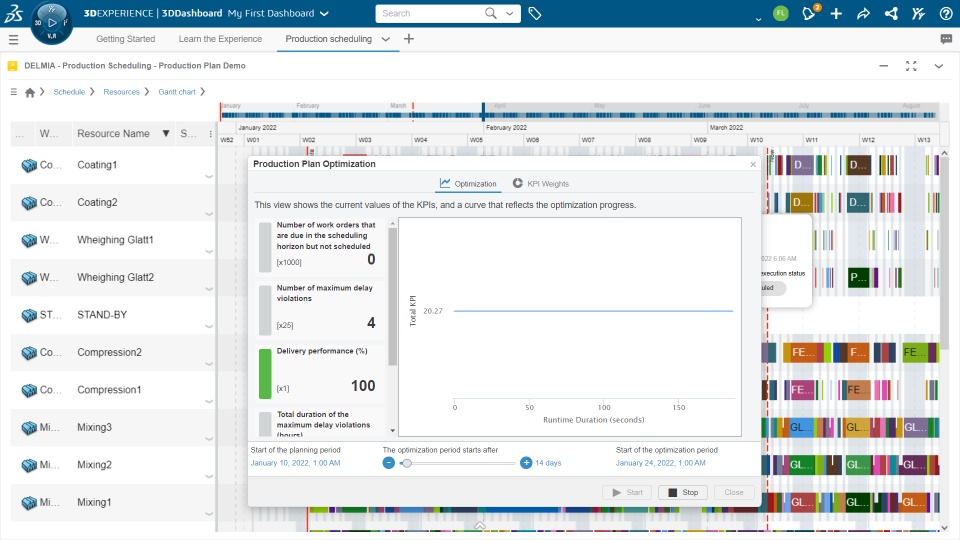The image size is (960, 540).
Task: Click the January 10, 2022 planning date
Action: pyautogui.click(x=295, y=463)
